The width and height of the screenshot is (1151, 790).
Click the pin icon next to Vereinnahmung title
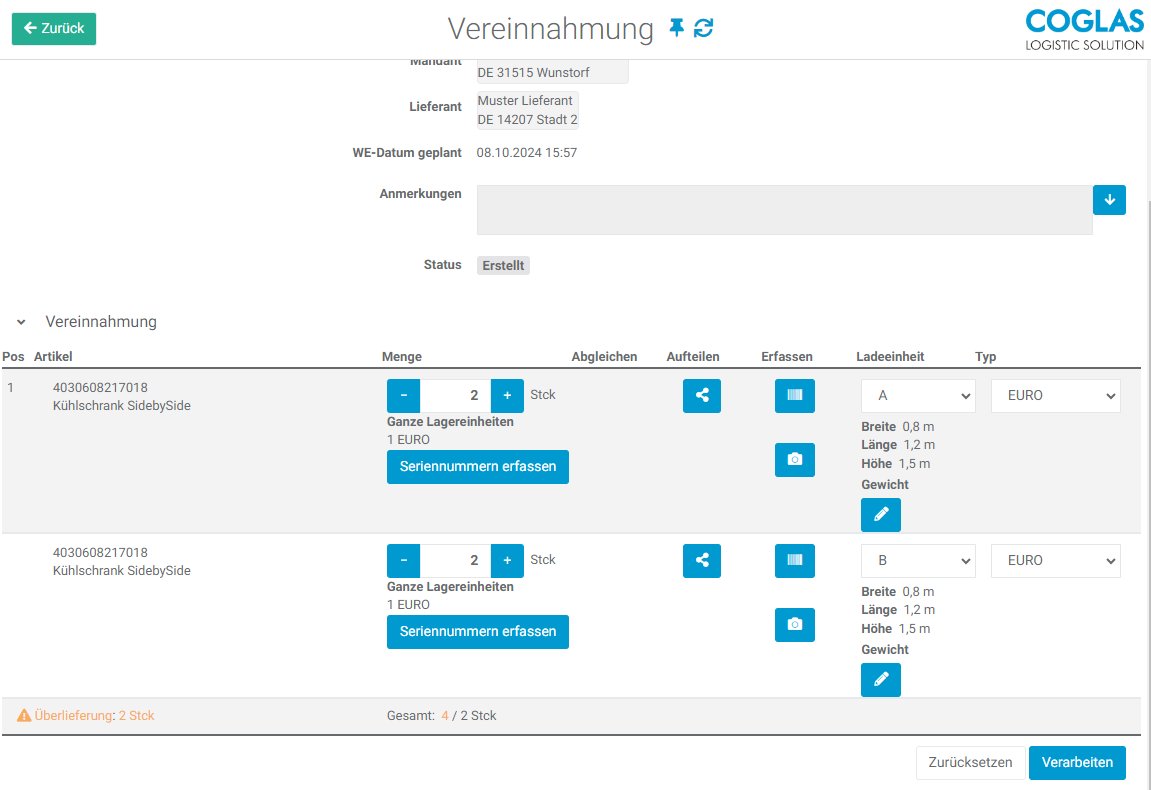677,28
